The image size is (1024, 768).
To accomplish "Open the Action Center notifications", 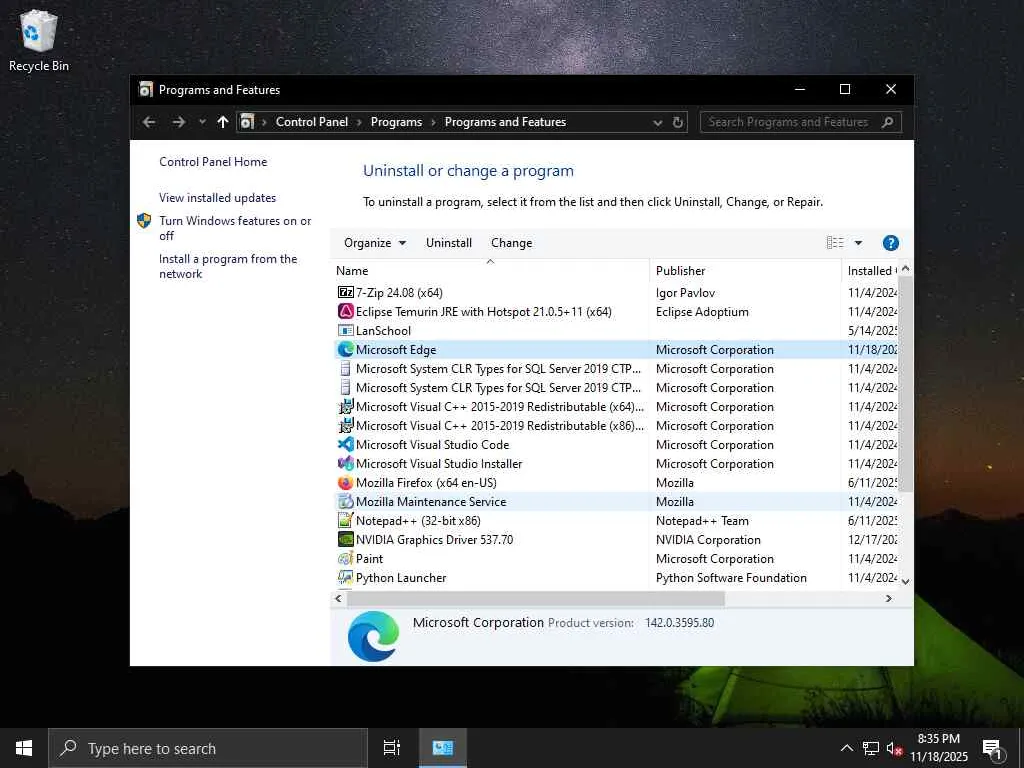I will click(992, 749).
